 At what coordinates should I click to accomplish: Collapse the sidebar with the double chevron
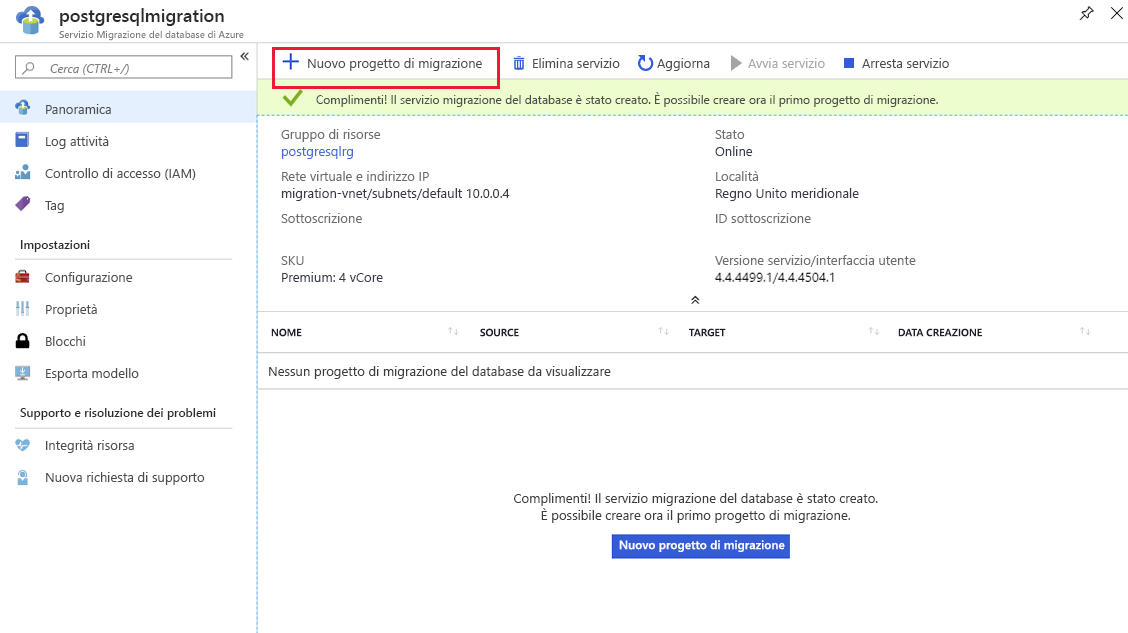point(245,56)
